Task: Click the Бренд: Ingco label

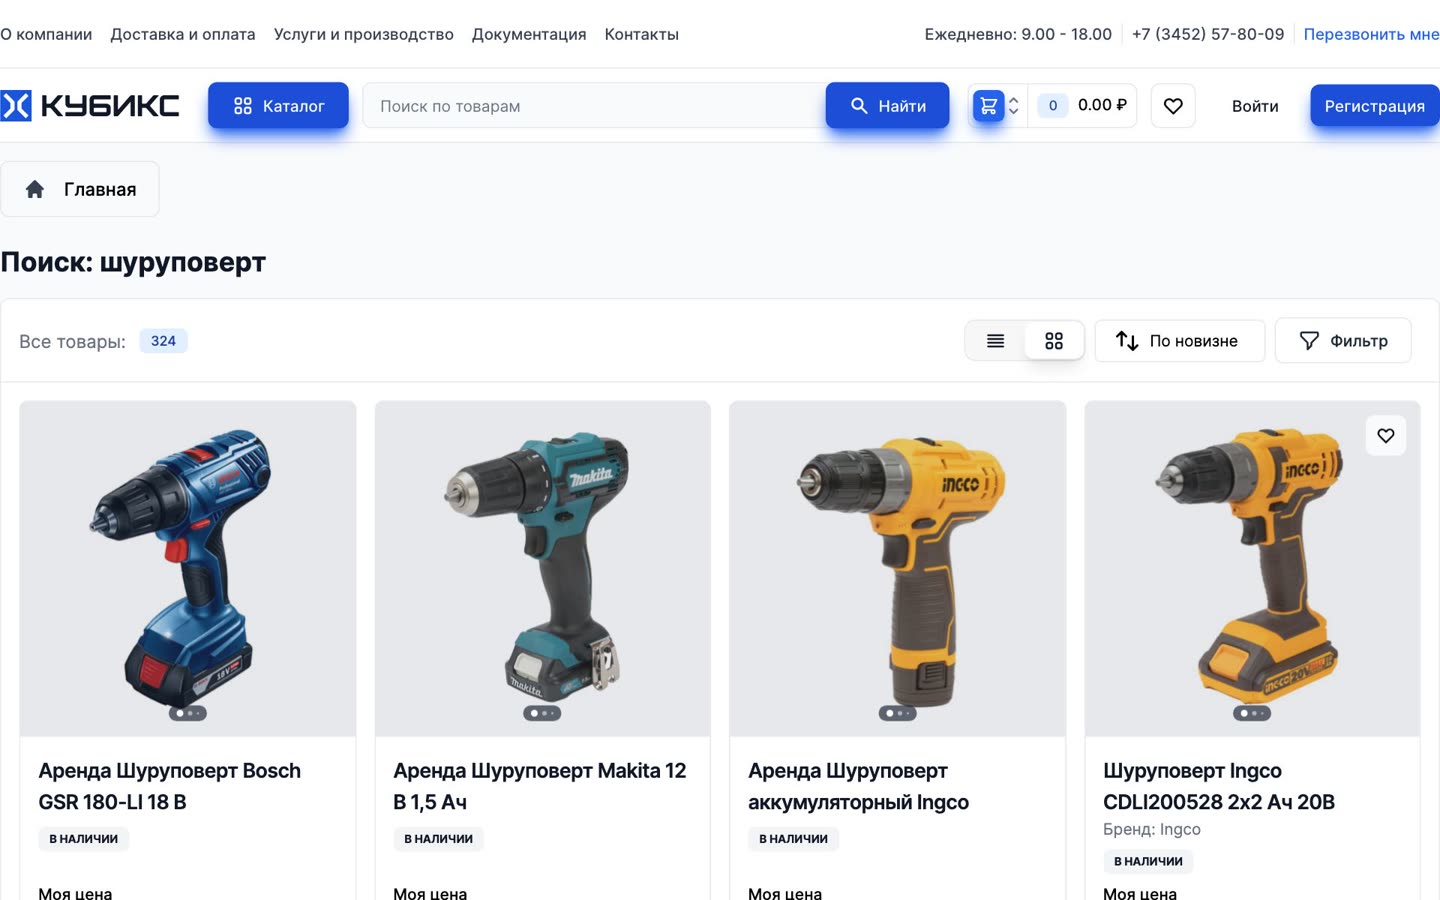Action: (x=1152, y=829)
